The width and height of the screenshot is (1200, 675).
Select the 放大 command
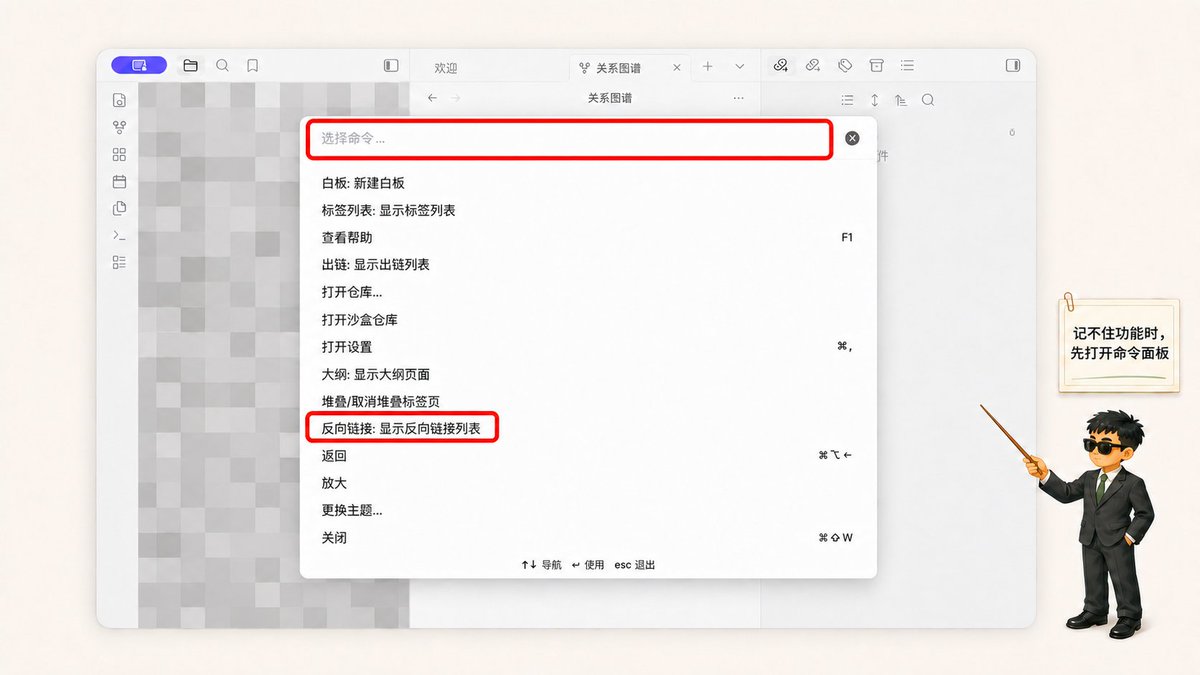pyautogui.click(x=588, y=483)
